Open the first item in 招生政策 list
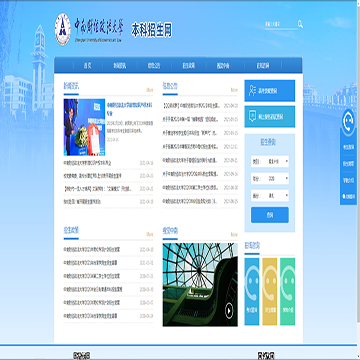Viewport: 360px width, 360px height. (x=92, y=249)
